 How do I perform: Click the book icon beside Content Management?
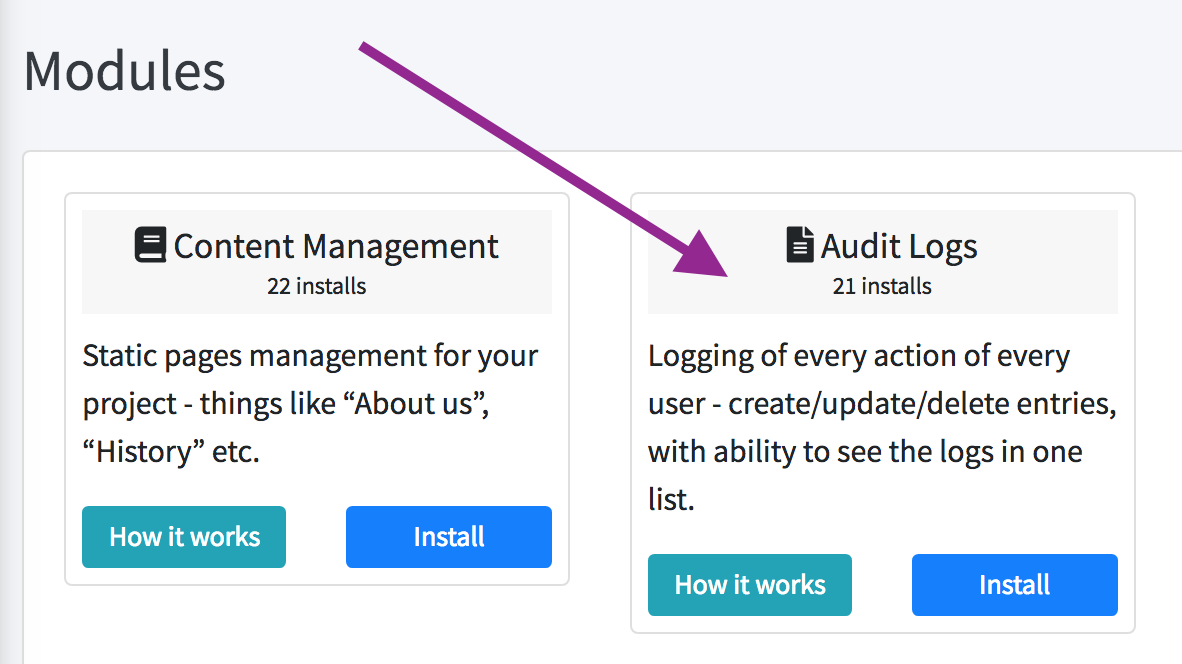coord(150,246)
